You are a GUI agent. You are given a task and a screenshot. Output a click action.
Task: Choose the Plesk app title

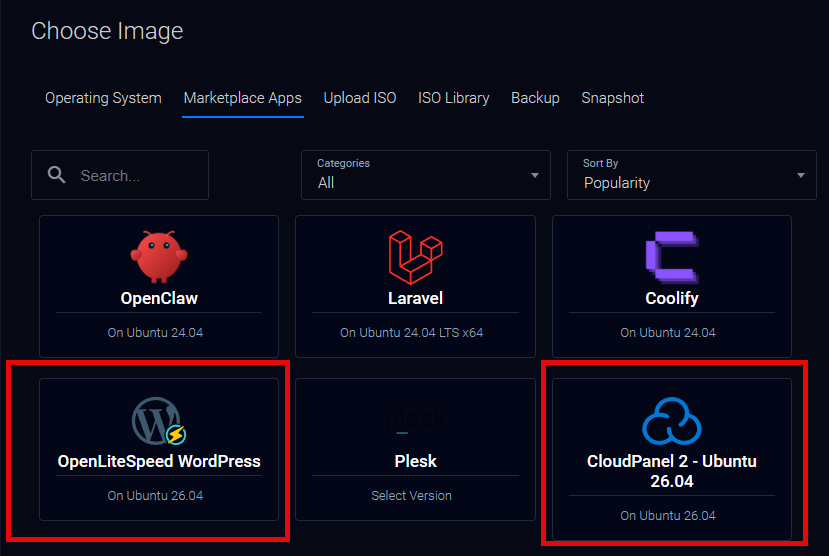click(416, 461)
